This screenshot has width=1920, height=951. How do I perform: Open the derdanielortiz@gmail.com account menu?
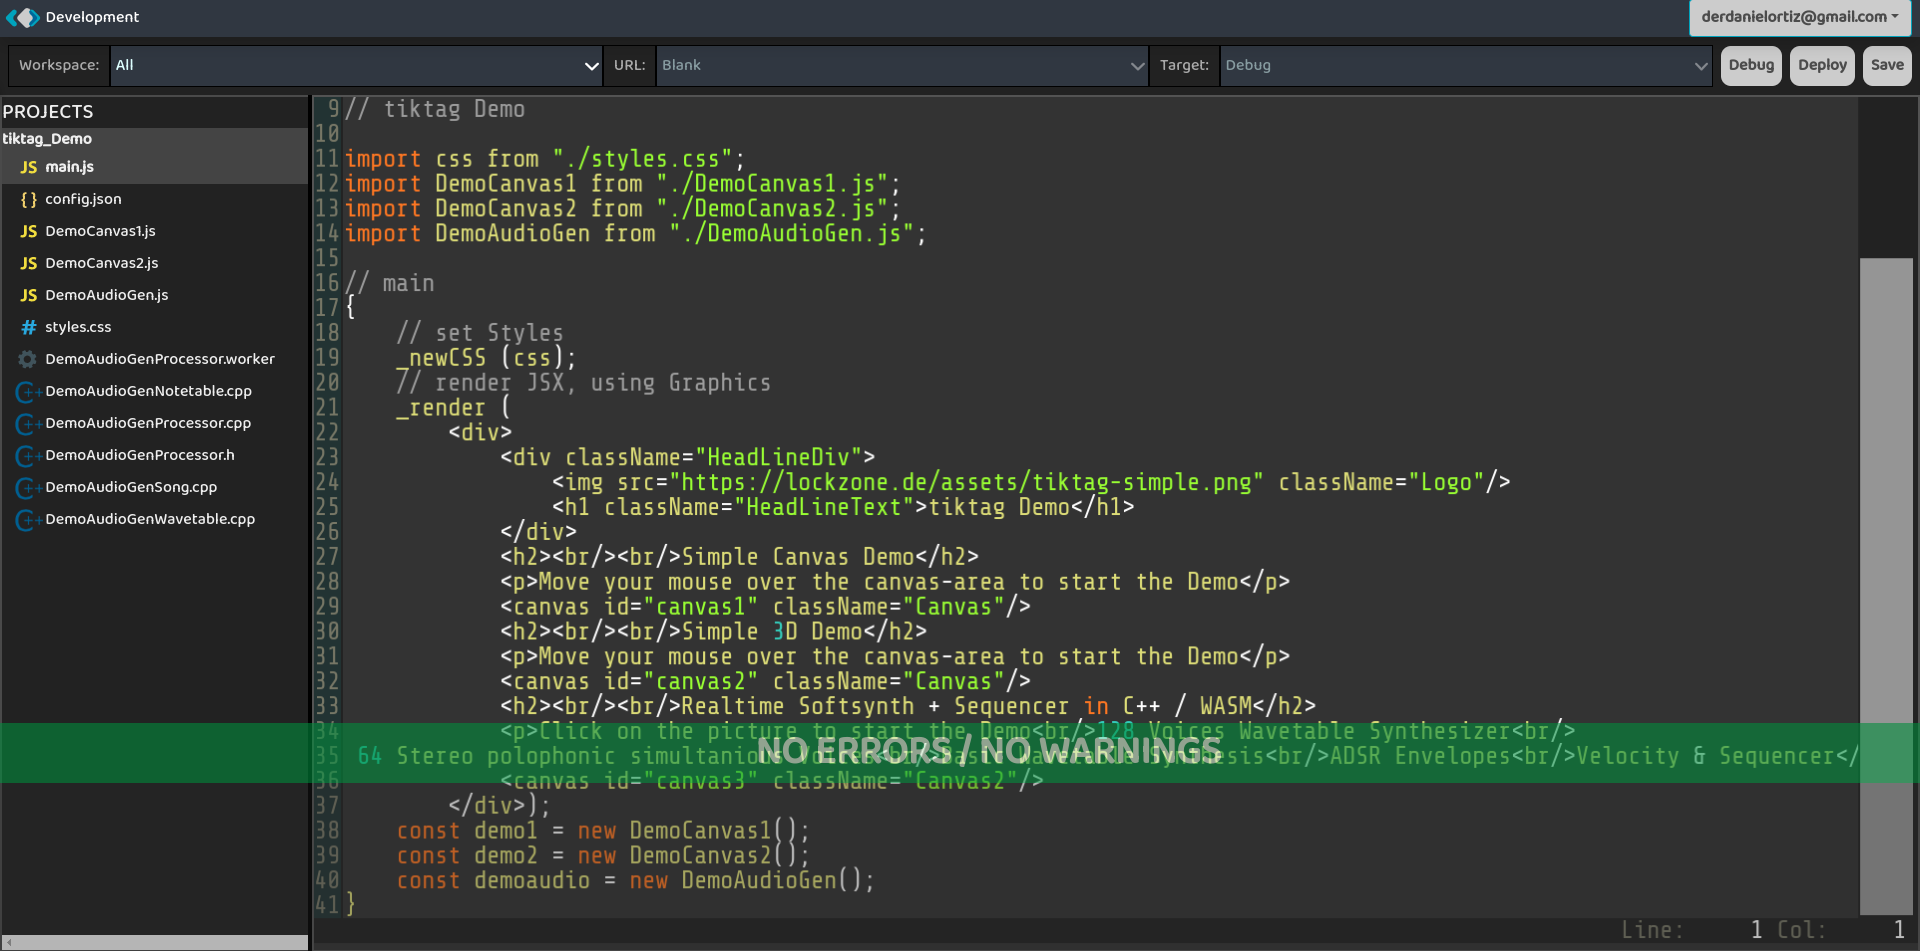(1800, 17)
